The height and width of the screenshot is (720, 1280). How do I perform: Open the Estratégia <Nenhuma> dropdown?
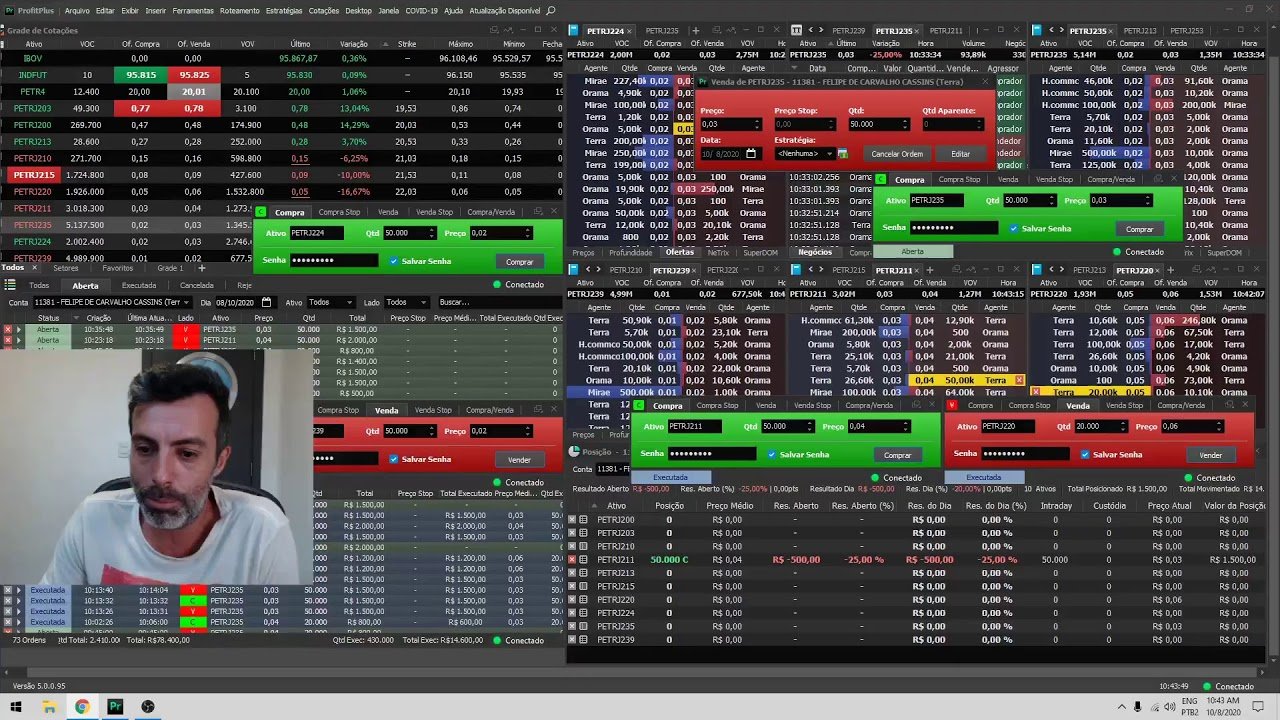[x=804, y=154]
